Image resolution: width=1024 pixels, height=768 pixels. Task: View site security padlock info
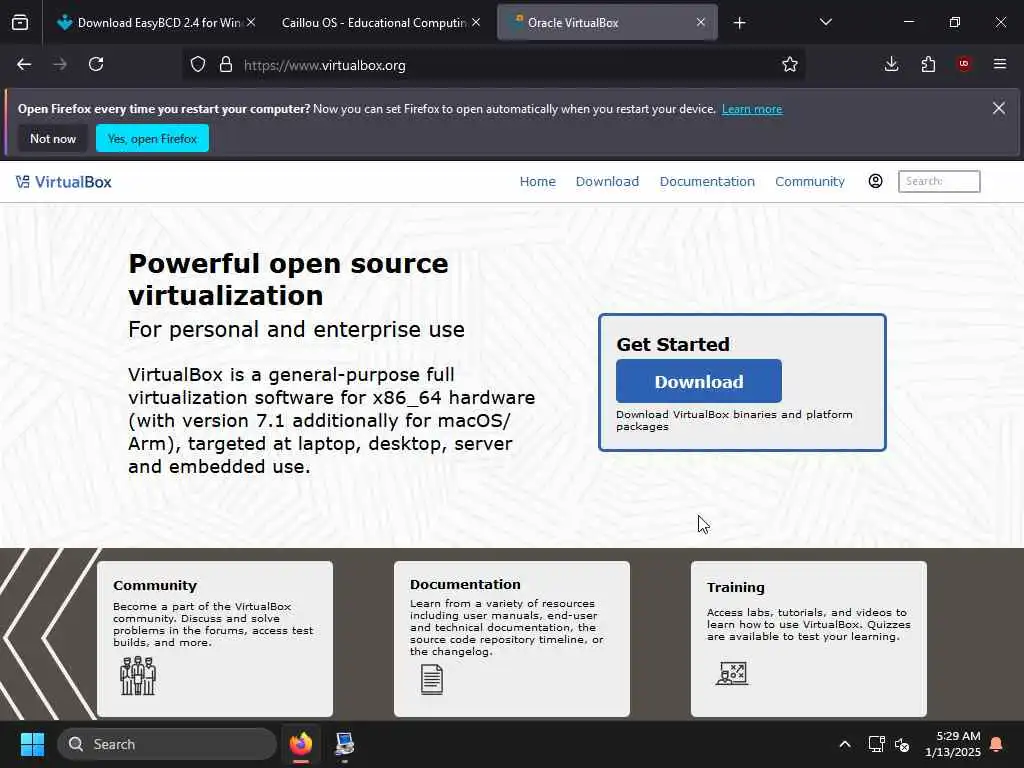coord(226,65)
